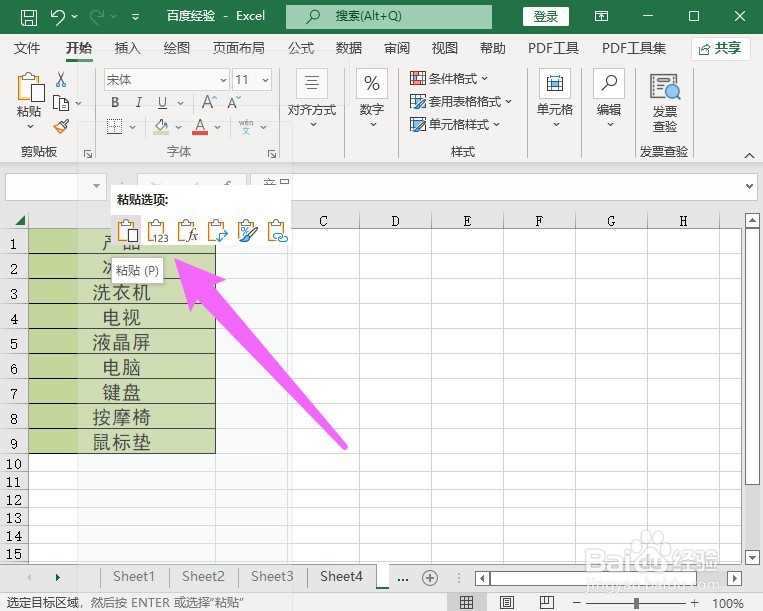Switch to Page Layout view icon
763x611 pixels.
click(x=507, y=603)
